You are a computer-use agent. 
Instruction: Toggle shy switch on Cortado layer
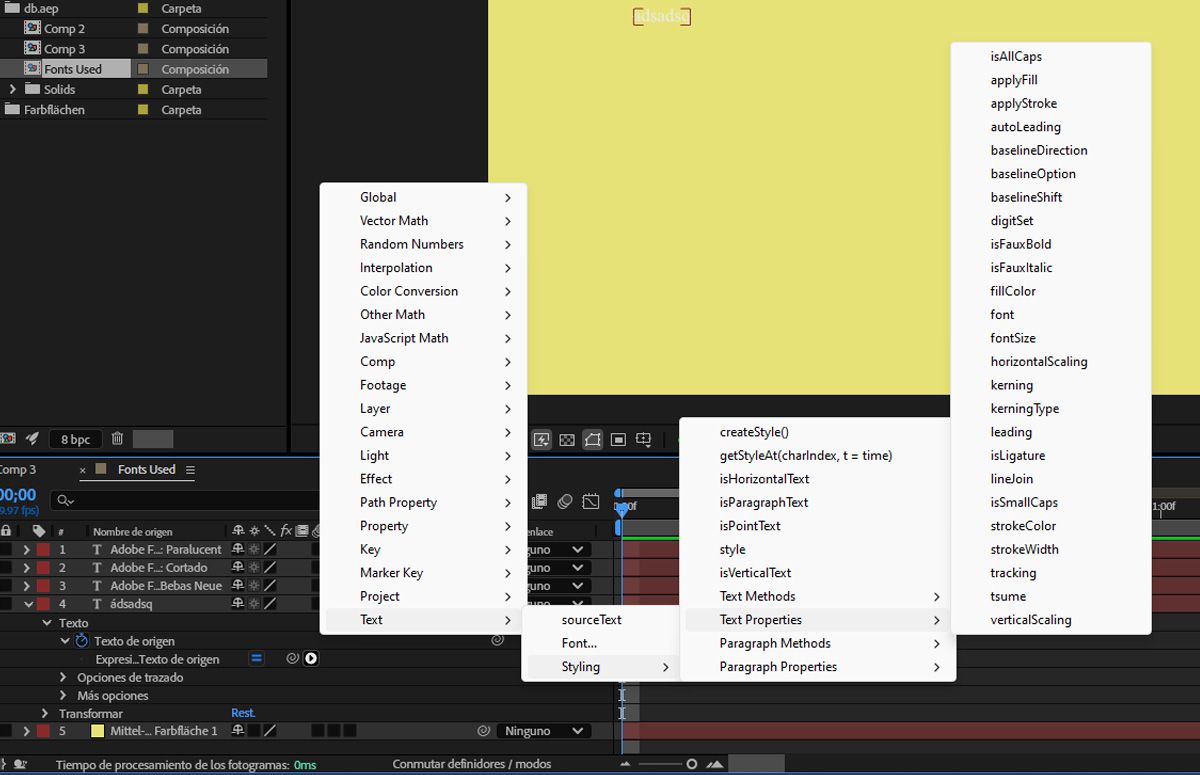[x=238, y=568]
